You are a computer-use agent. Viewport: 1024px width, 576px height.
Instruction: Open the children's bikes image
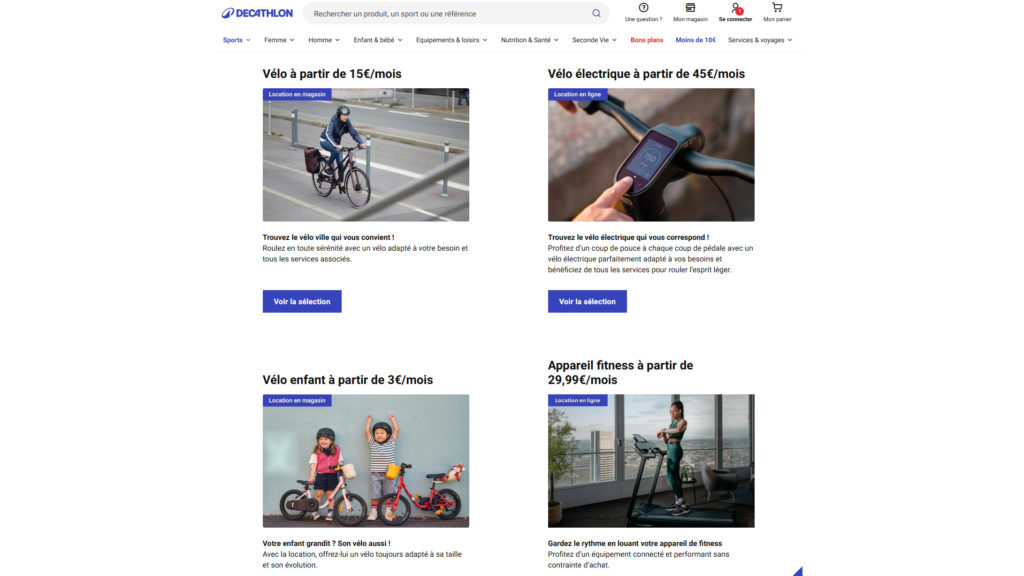(366, 460)
